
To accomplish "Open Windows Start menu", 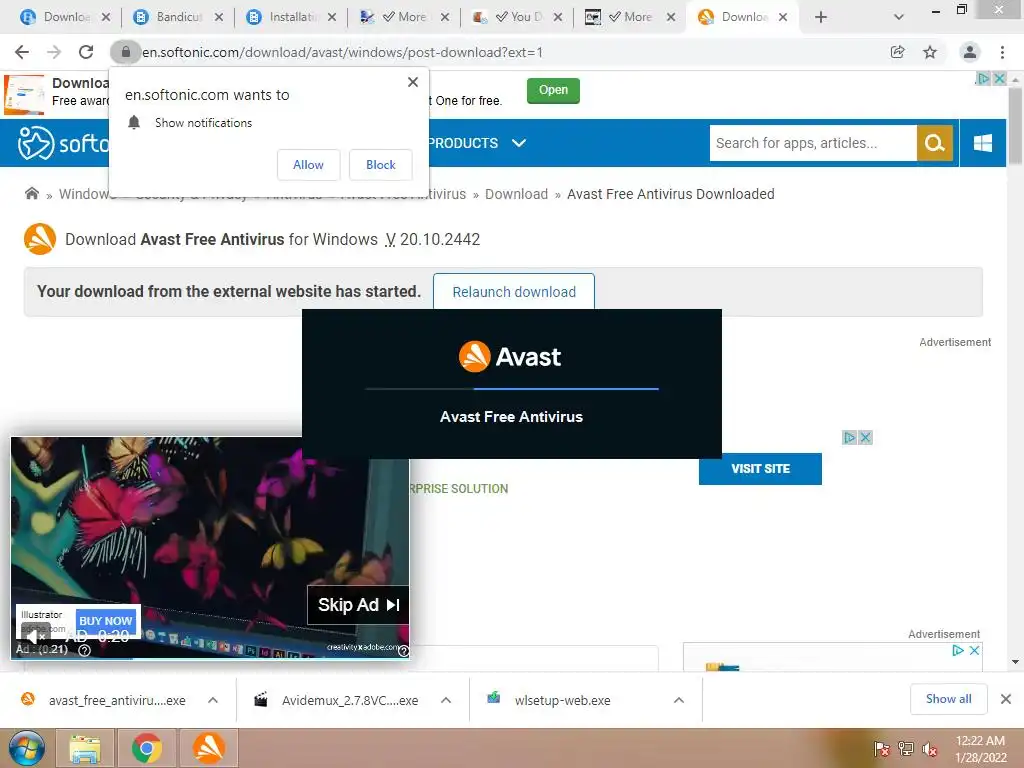I will [x=26, y=748].
